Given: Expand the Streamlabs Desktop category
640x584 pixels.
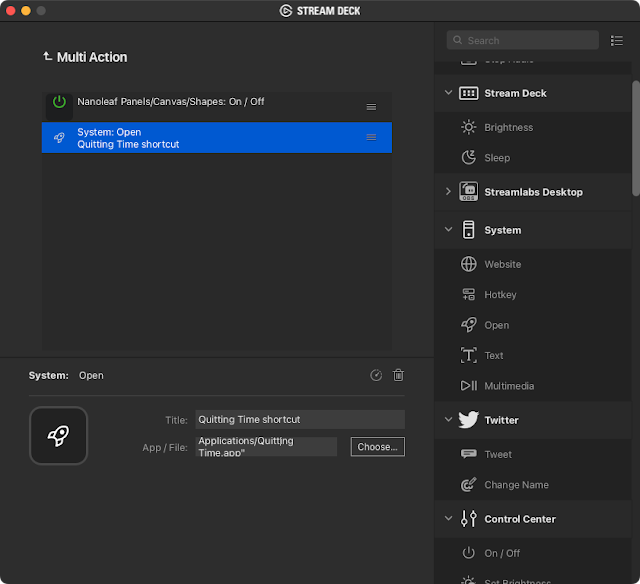Looking at the screenshot, I should tap(448, 191).
